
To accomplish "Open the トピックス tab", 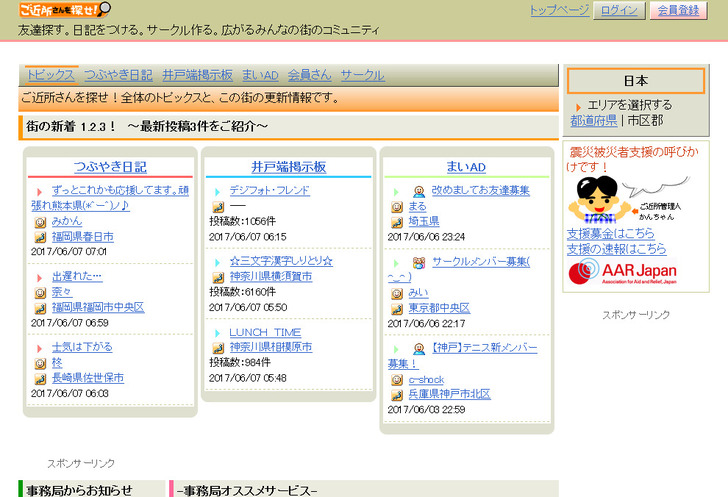I will pyautogui.click(x=50, y=75).
